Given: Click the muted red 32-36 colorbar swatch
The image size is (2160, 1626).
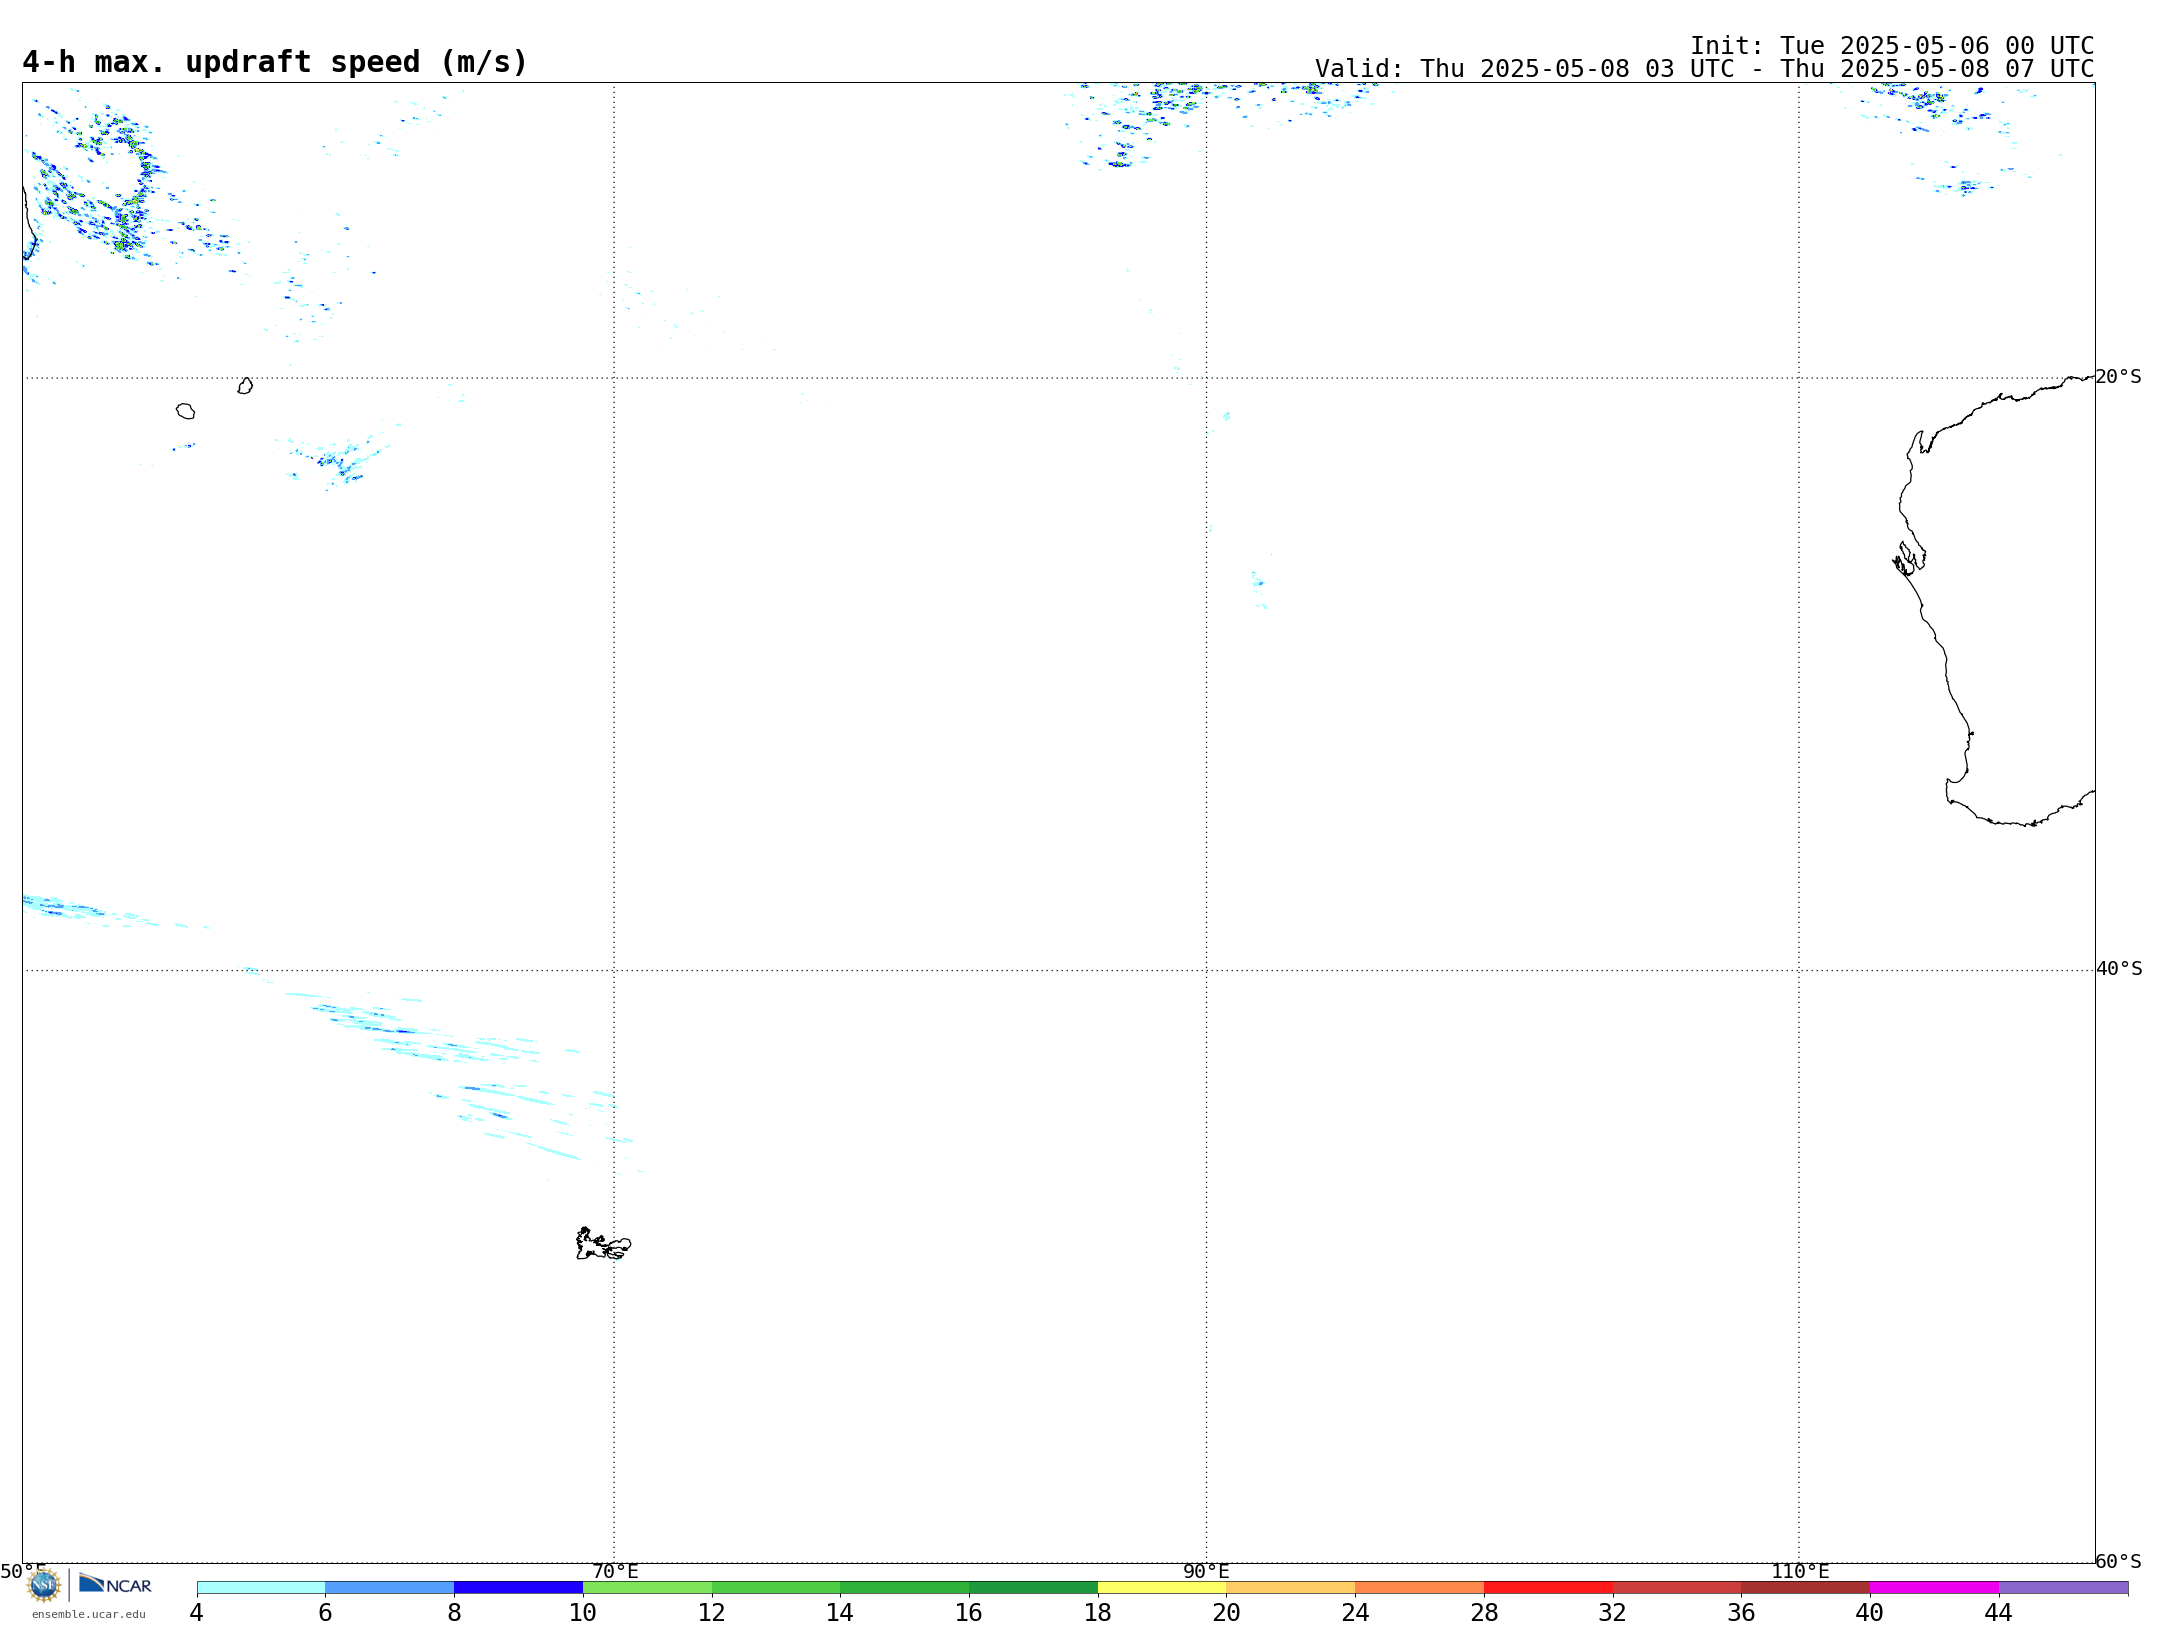Looking at the screenshot, I should tap(1677, 1587).
